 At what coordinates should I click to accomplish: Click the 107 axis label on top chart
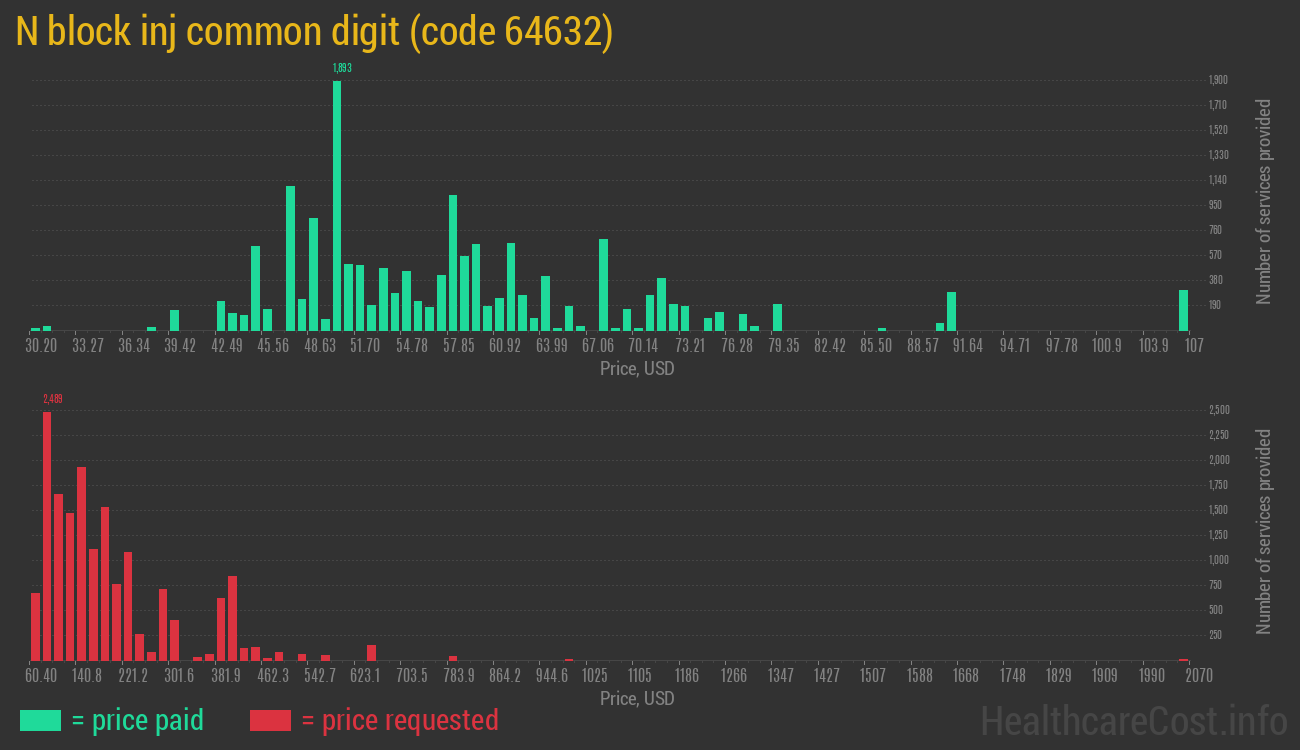[x=1193, y=345]
